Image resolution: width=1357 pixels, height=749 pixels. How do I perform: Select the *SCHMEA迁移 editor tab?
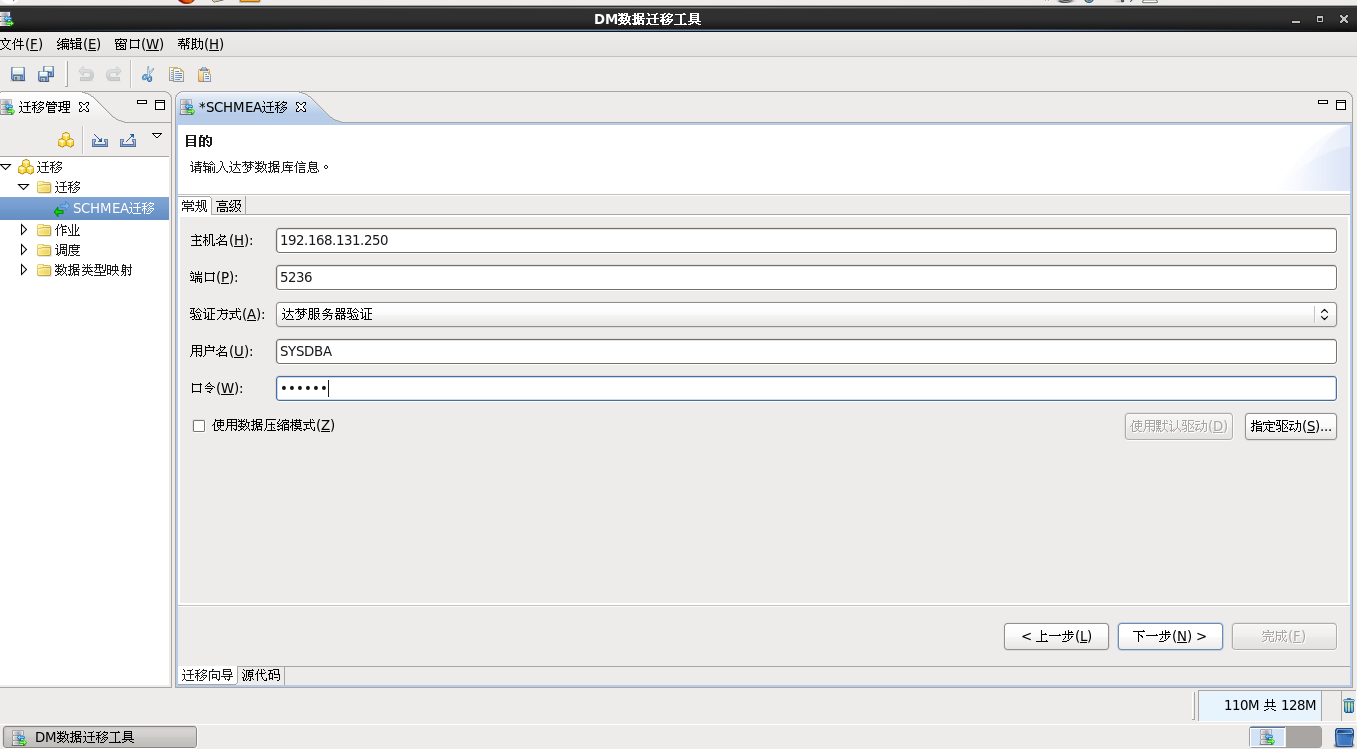[x=243, y=107]
